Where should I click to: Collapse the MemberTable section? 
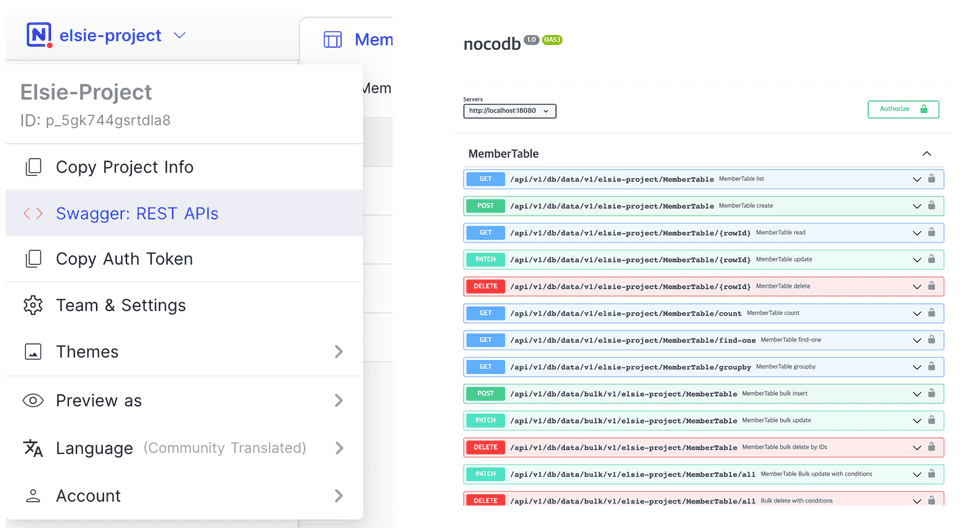click(926, 154)
